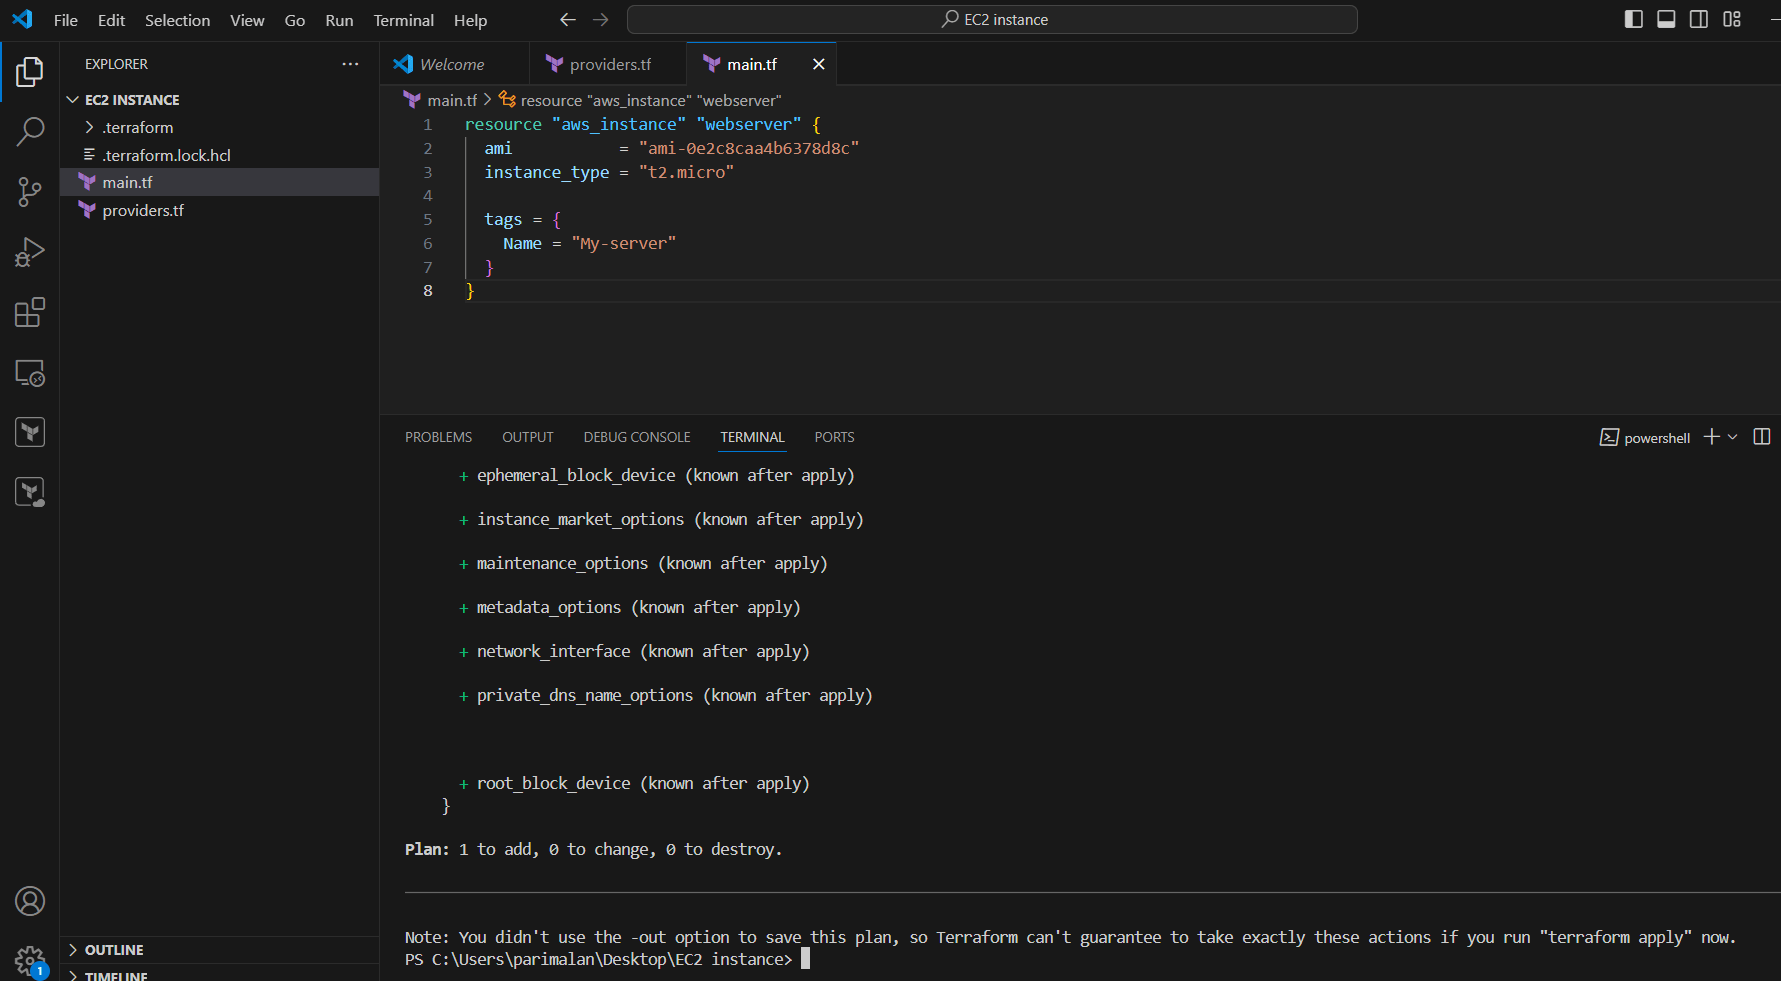Go forward with the right arrow
The height and width of the screenshot is (981, 1781).
pyautogui.click(x=600, y=19)
